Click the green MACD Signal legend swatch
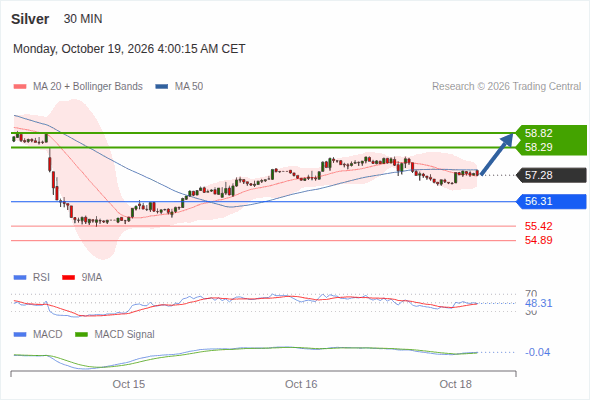This screenshot has height=400, width=590. 81,335
